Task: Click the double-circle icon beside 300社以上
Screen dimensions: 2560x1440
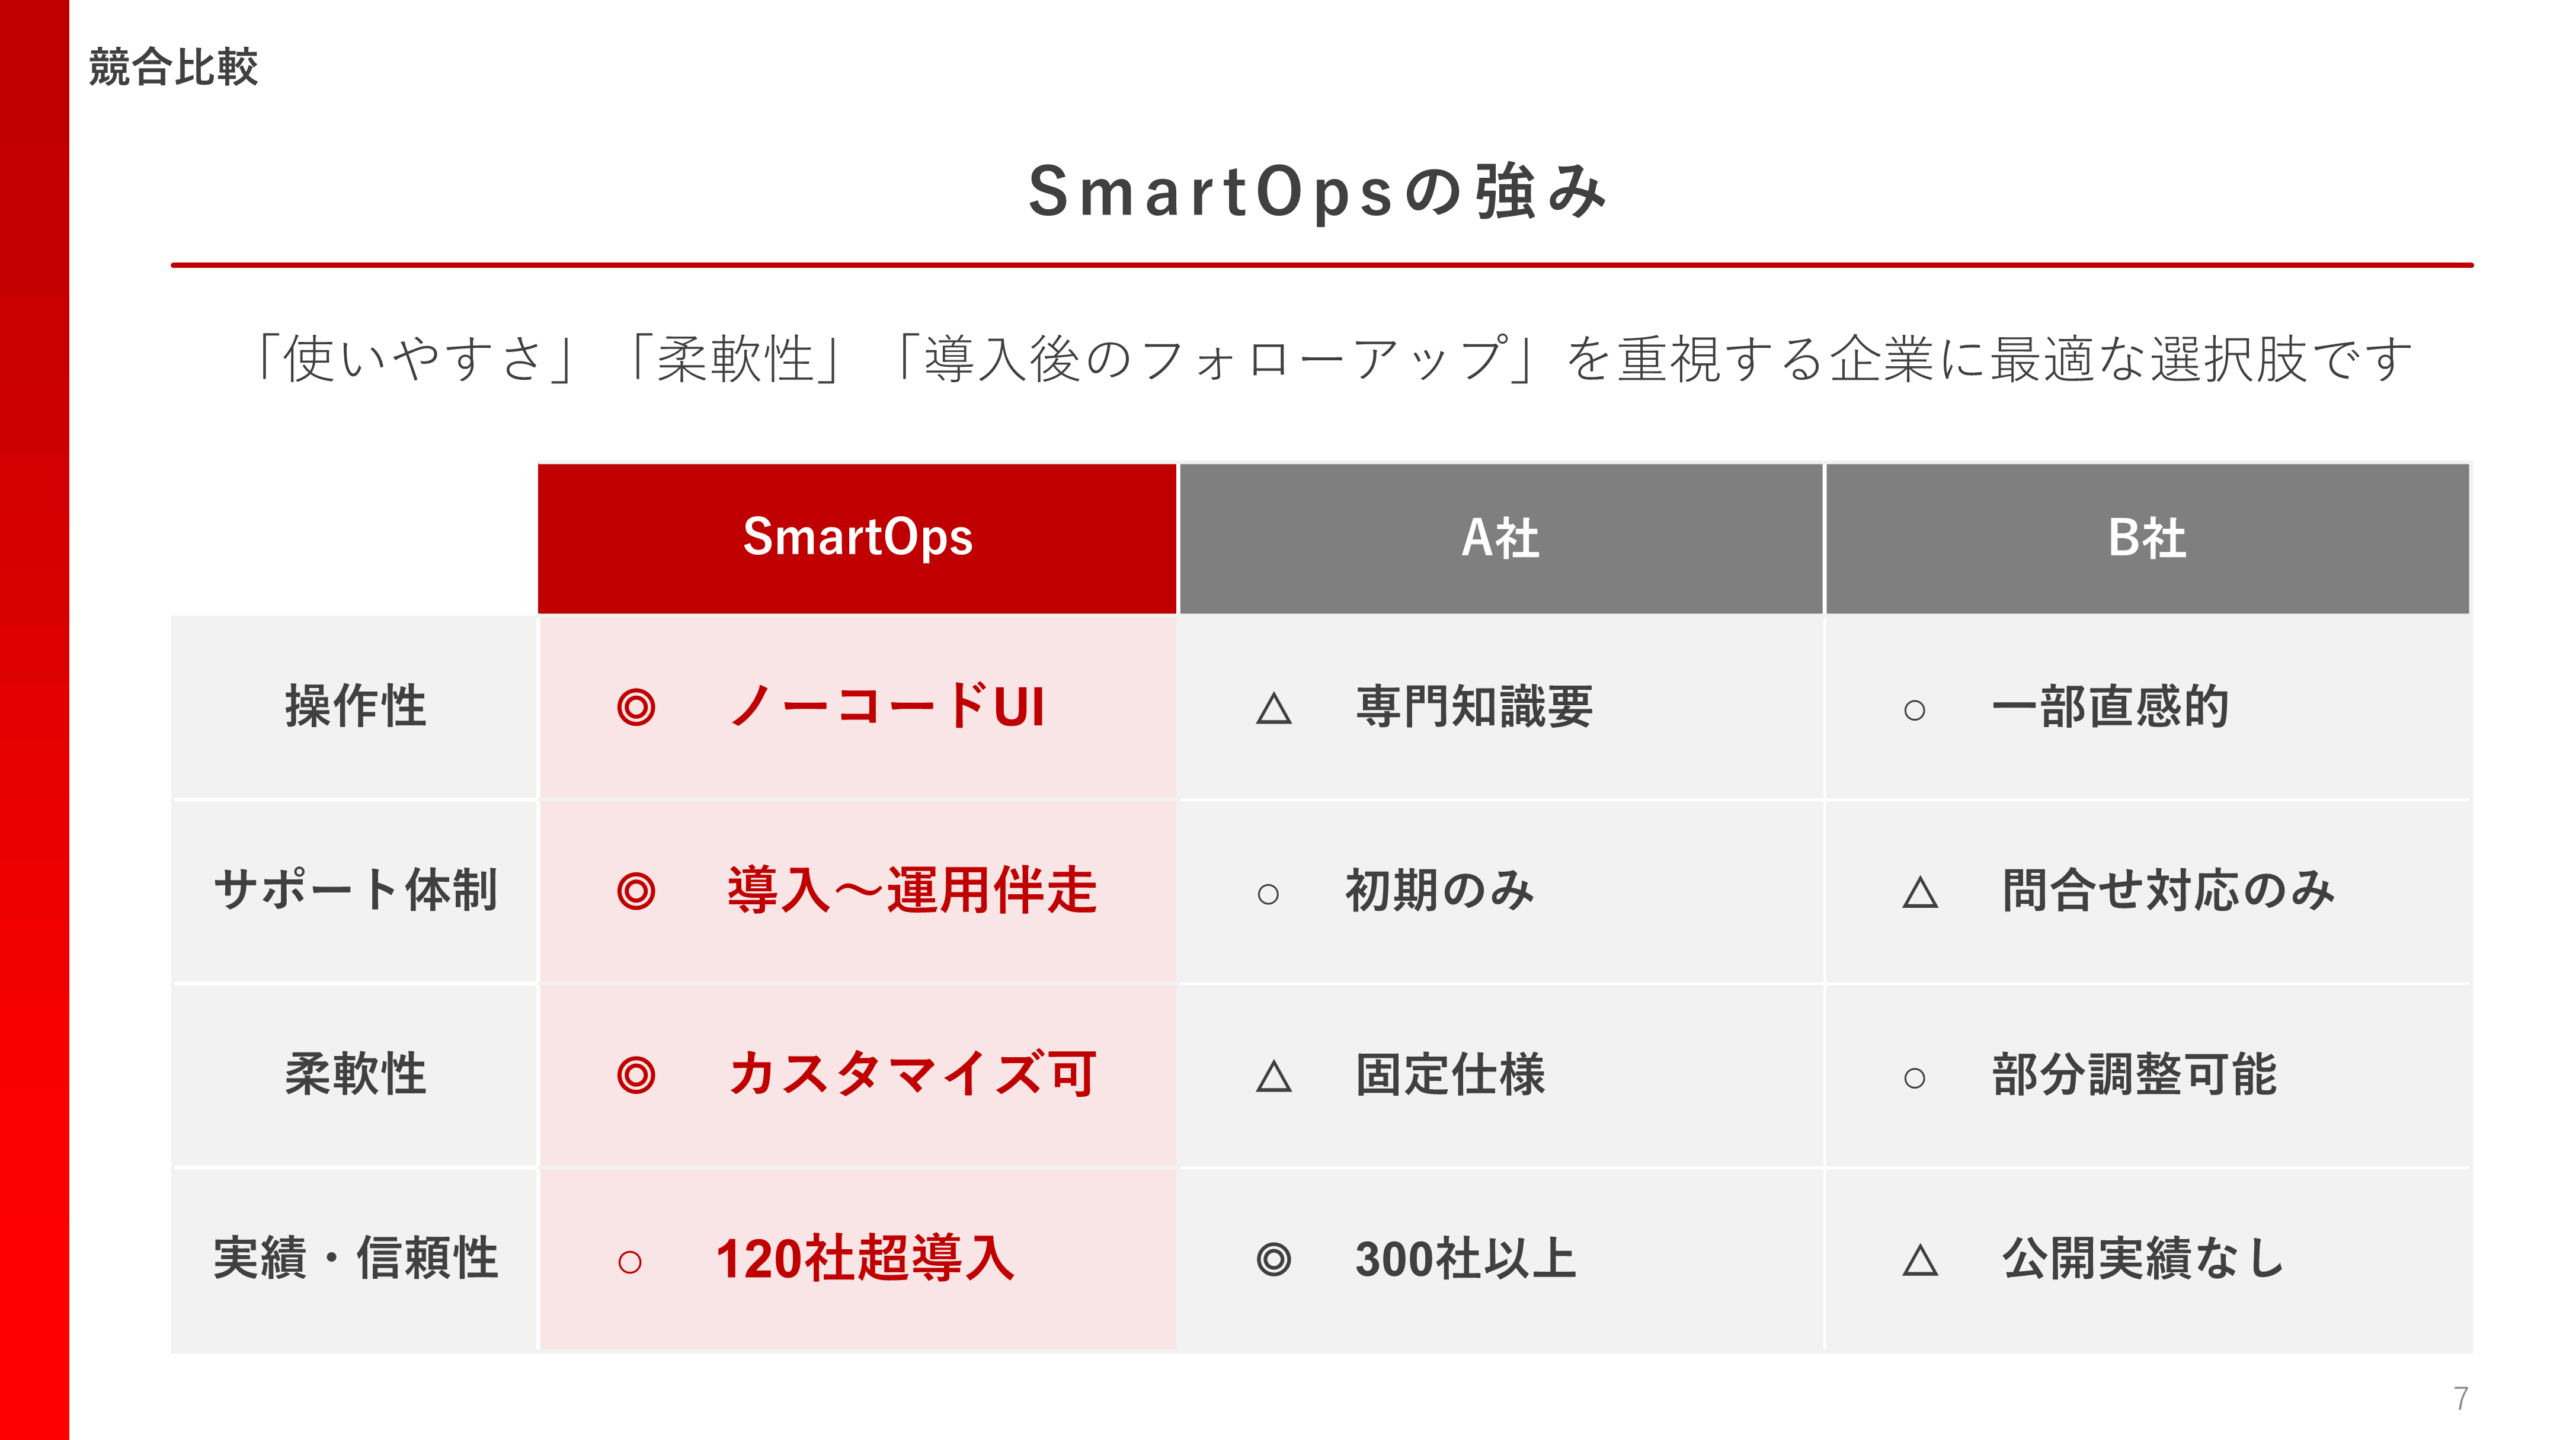Action: click(1273, 1259)
